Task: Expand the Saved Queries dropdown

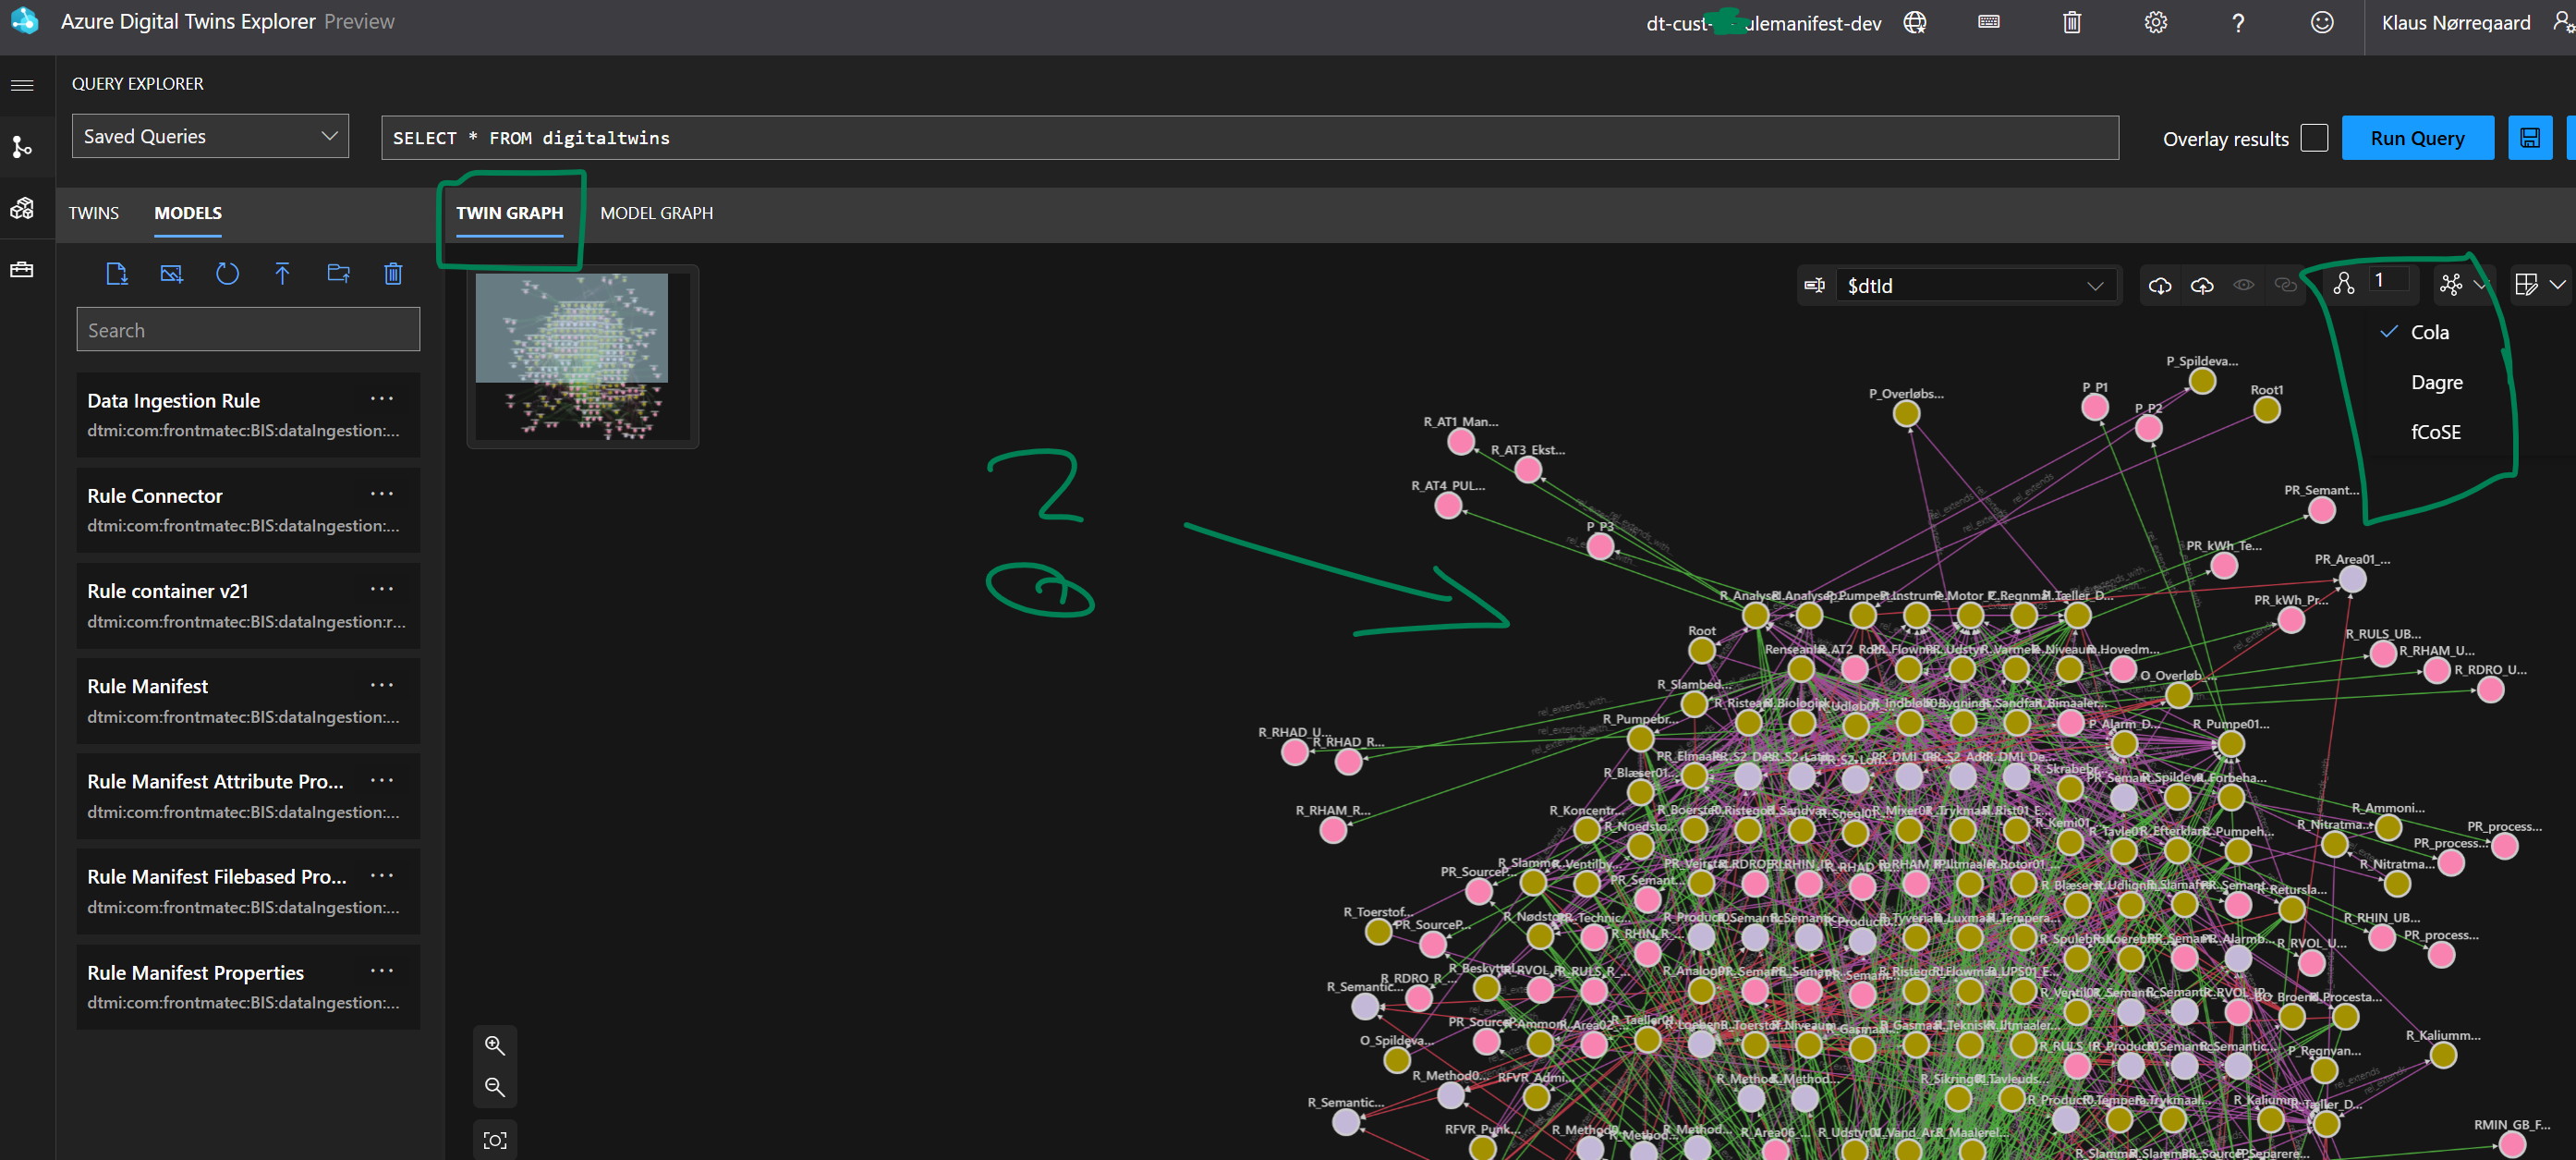Action: (x=210, y=136)
